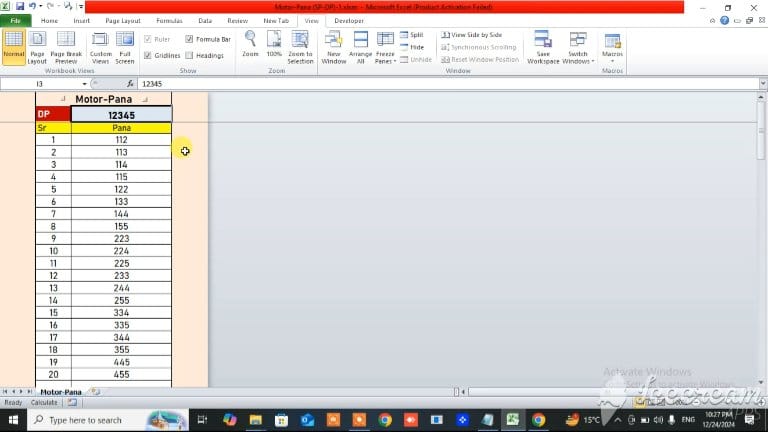768x432 pixels.
Task: Click Undo in quick access toolbar
Action: [32, 6]
